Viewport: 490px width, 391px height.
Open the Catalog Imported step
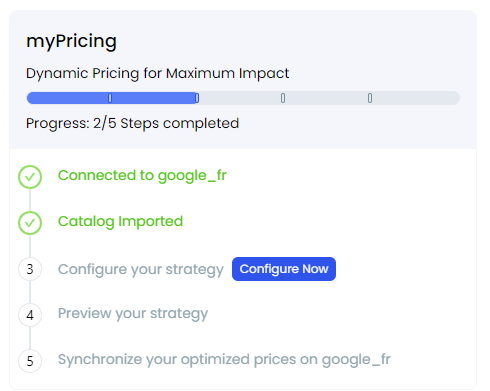[120, 221]
